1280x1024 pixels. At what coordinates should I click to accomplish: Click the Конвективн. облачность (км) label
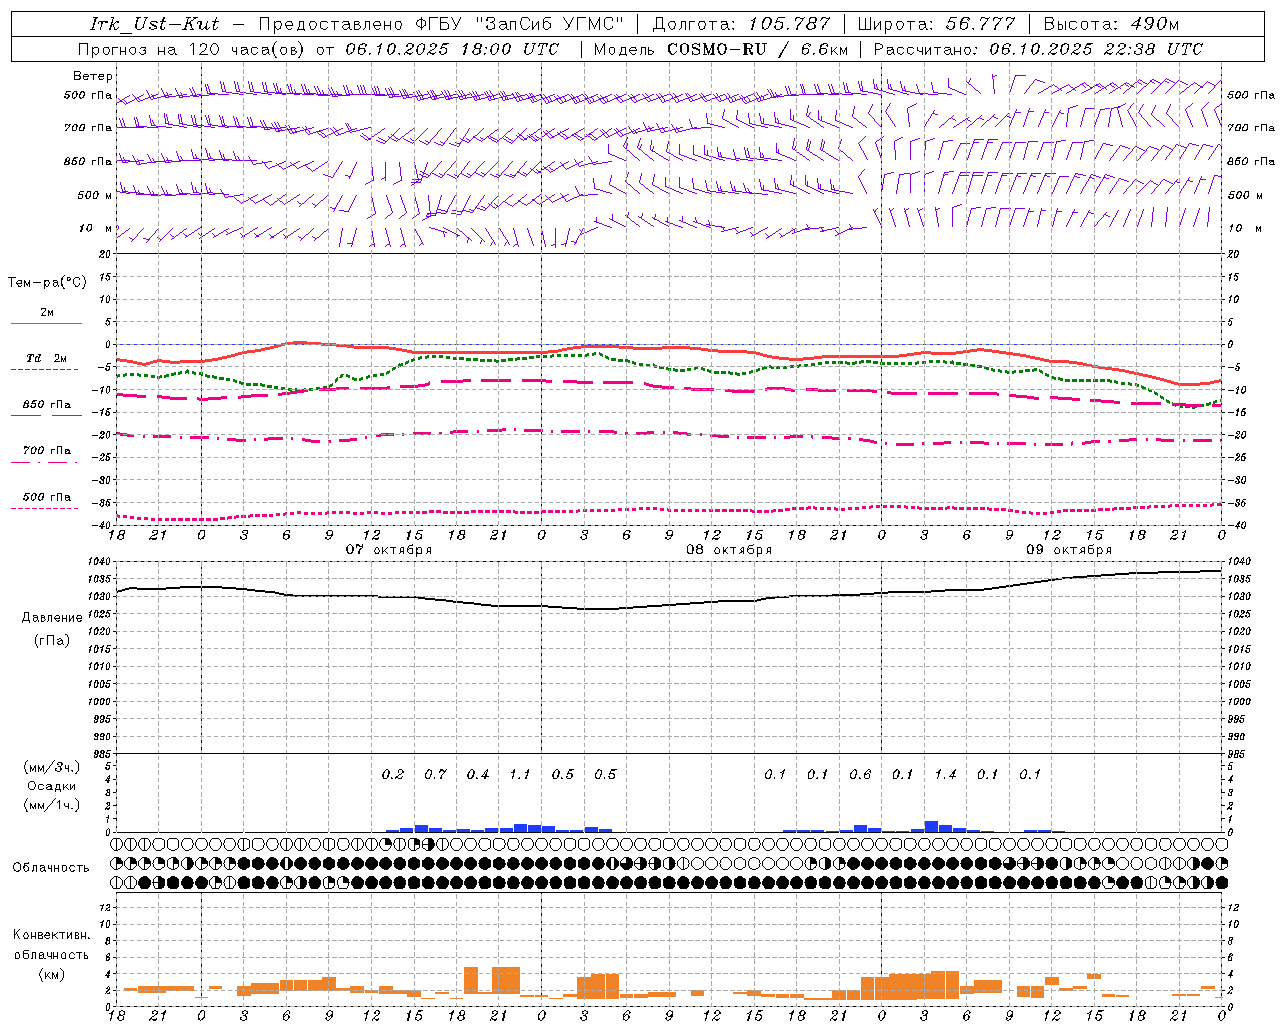pyautogui.click(x=51, y=954)
